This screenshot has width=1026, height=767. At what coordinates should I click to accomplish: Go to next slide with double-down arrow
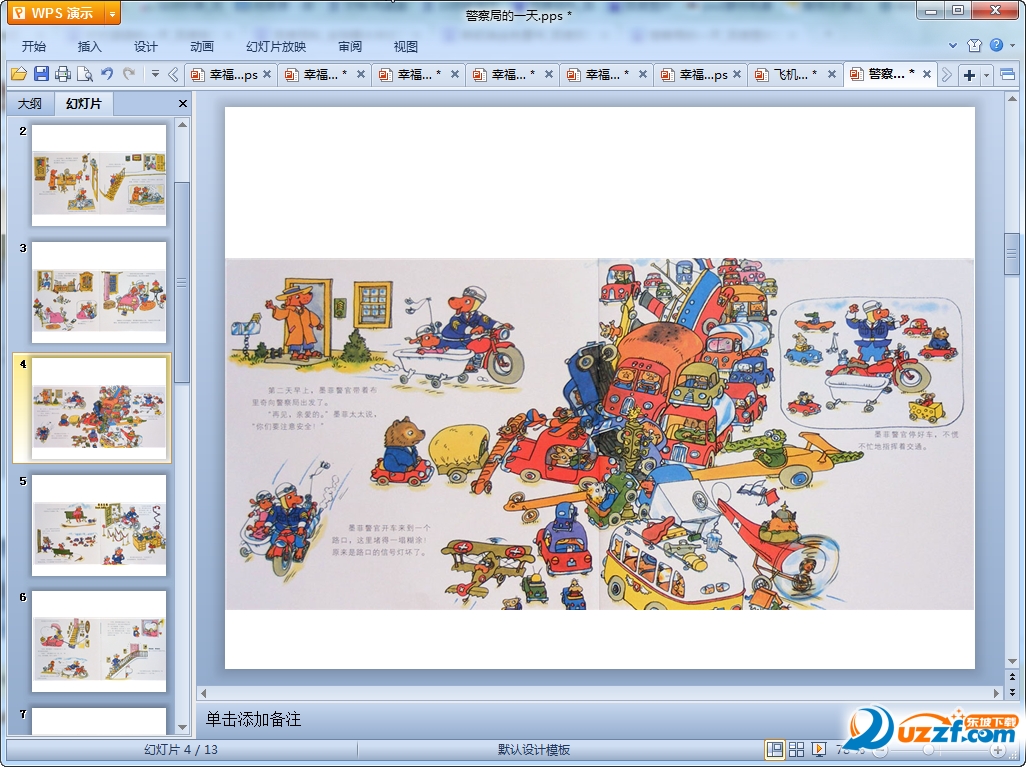1012,691
